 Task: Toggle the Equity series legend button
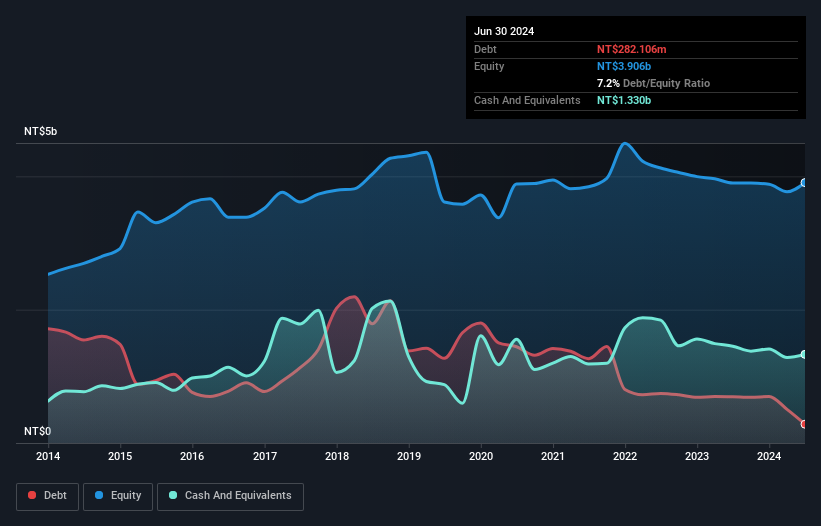coord(118,496)
